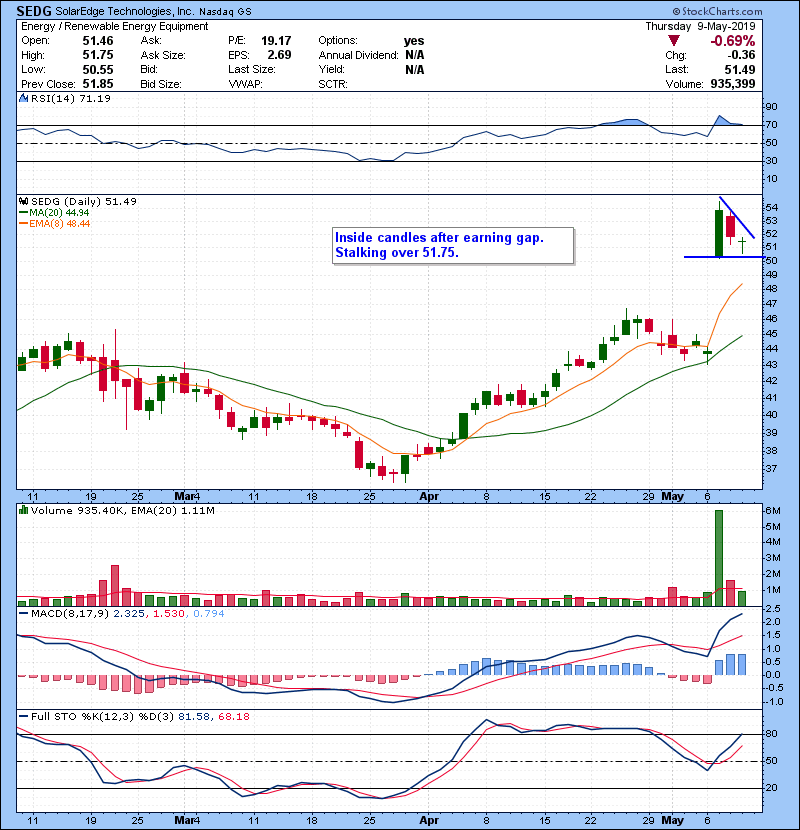Click the EPS value 2.69
The image size is (800, 830).
(x=279, y=55)
